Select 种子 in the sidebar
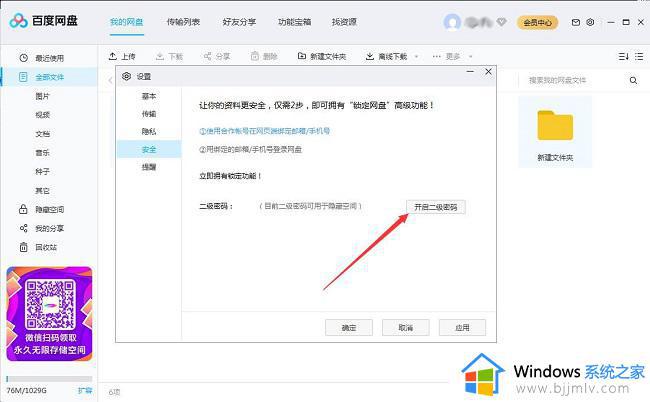This screenshot has height=402, width=650. click(x=42, y=172)
